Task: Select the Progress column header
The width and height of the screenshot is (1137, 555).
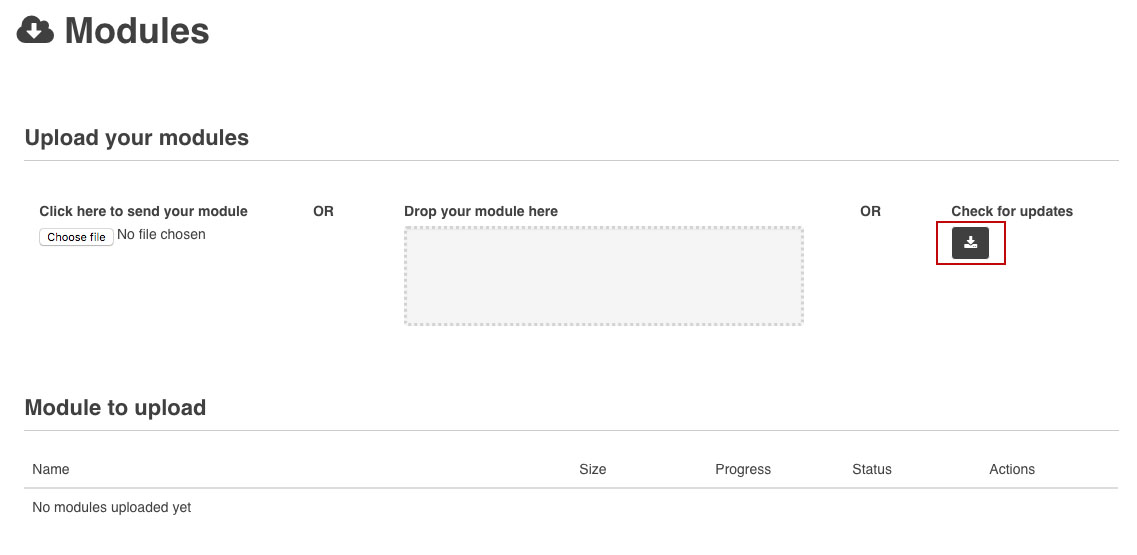Action: click(743, 469)
